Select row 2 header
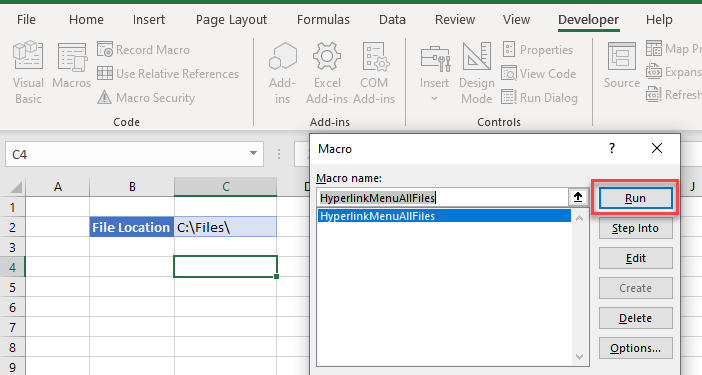Viewport: 702px width, 375px height. (x=13, y=227)
